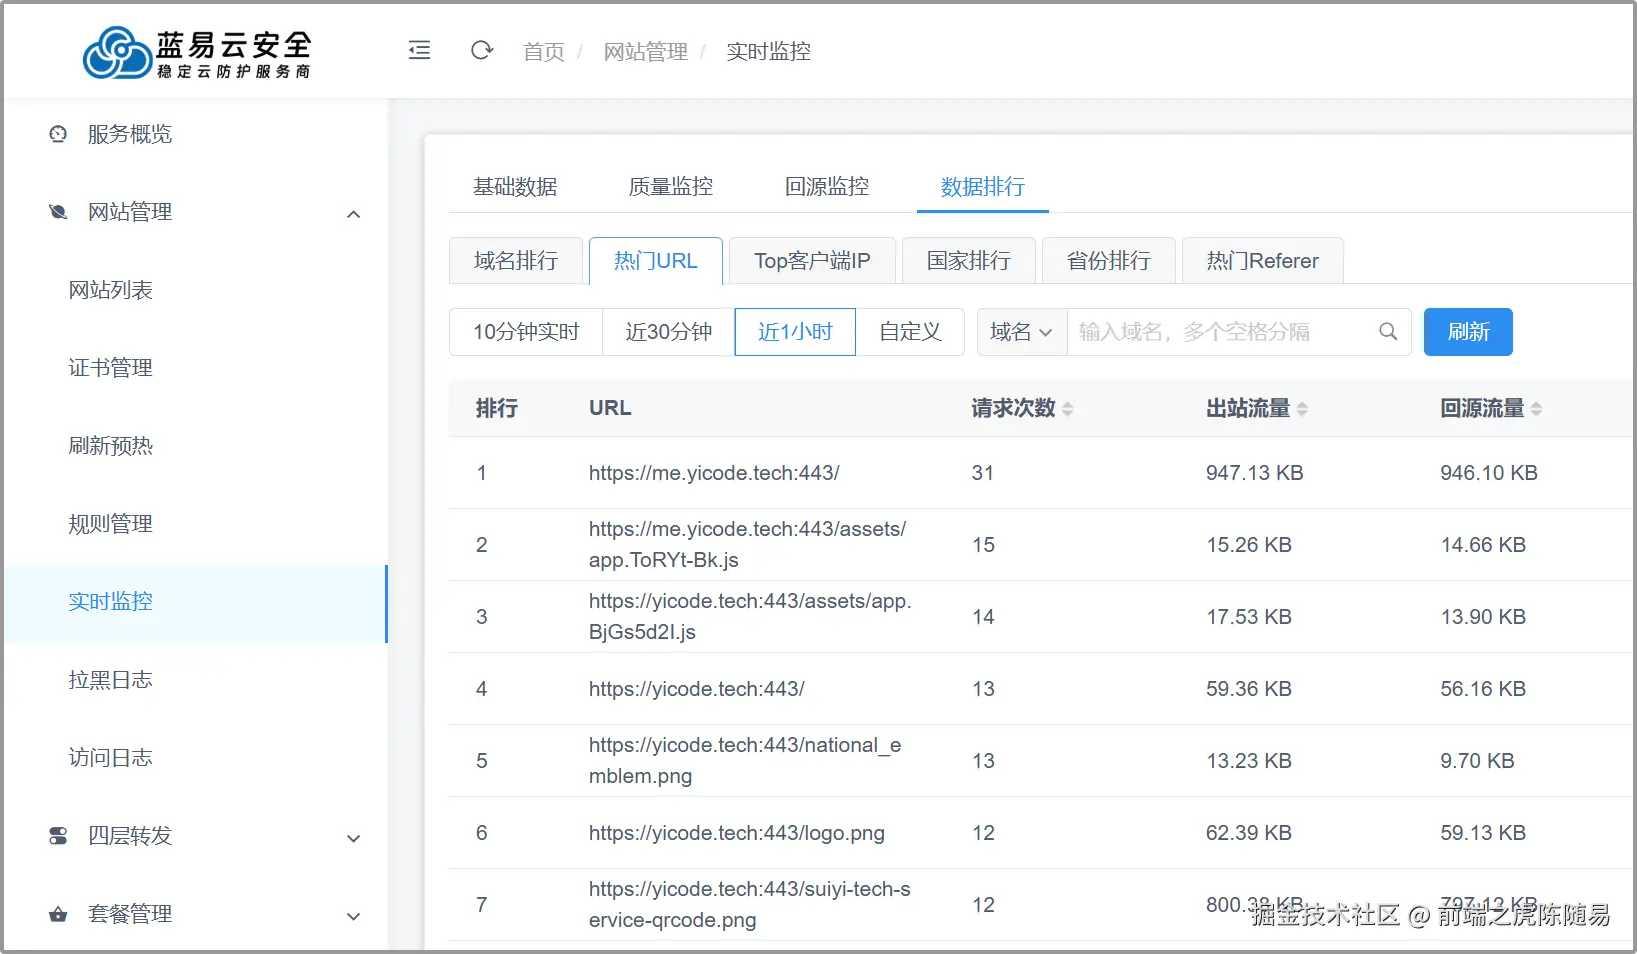Go to 首页 via breadcrumb link

click(543, 52)
